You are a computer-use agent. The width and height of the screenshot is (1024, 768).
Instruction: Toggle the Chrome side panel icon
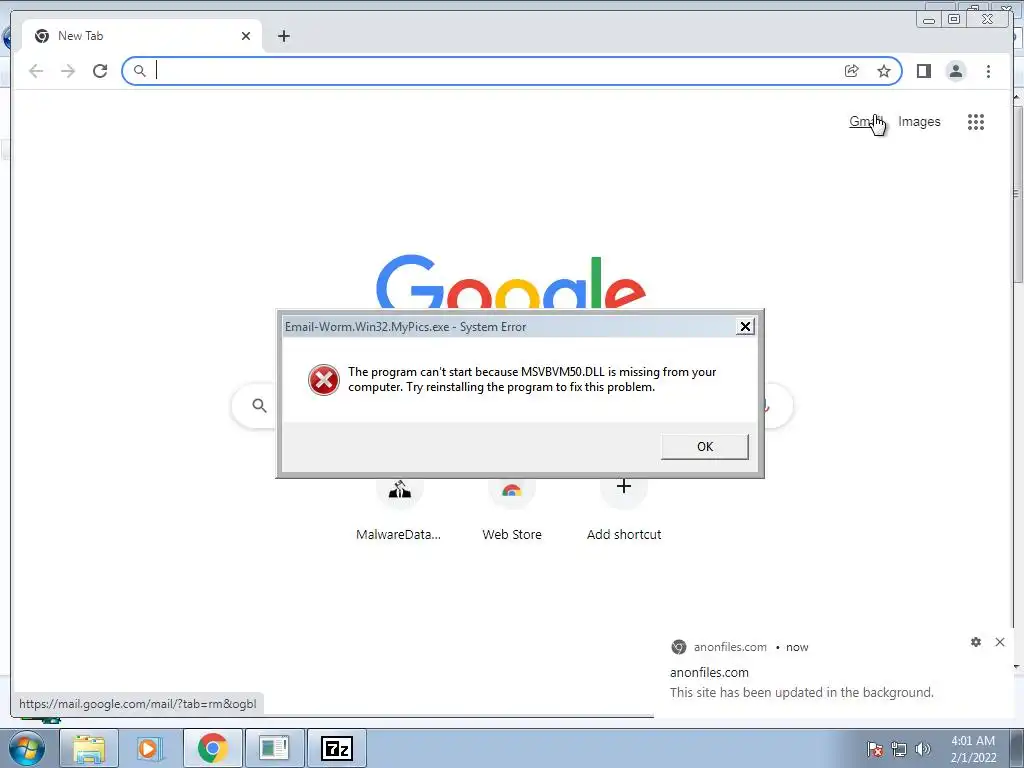(x=923, y=71)
